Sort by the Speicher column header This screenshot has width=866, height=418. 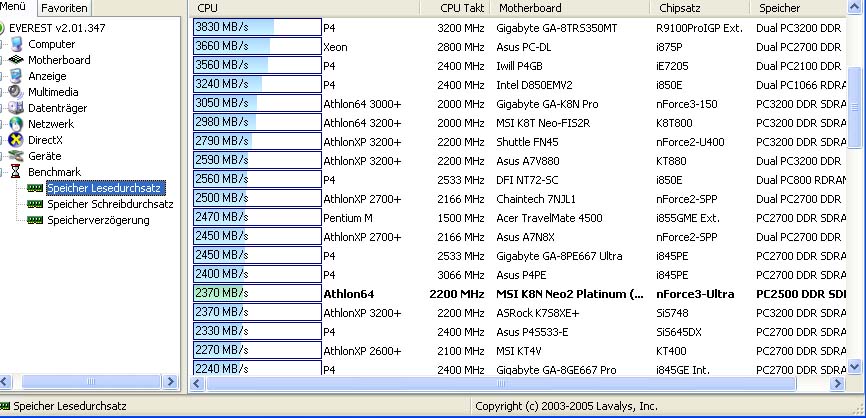click(x=798, y=8)
